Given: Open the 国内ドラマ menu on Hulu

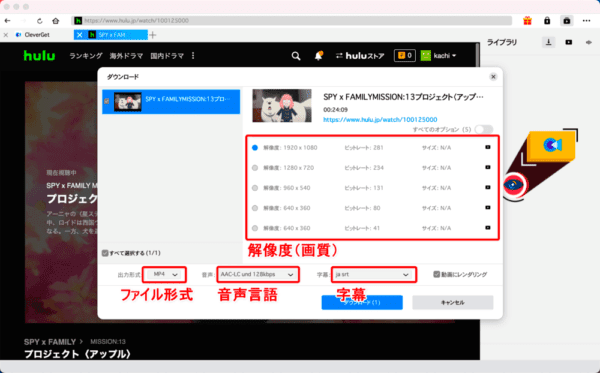Looking at the screenshot, I should point(167,56).
